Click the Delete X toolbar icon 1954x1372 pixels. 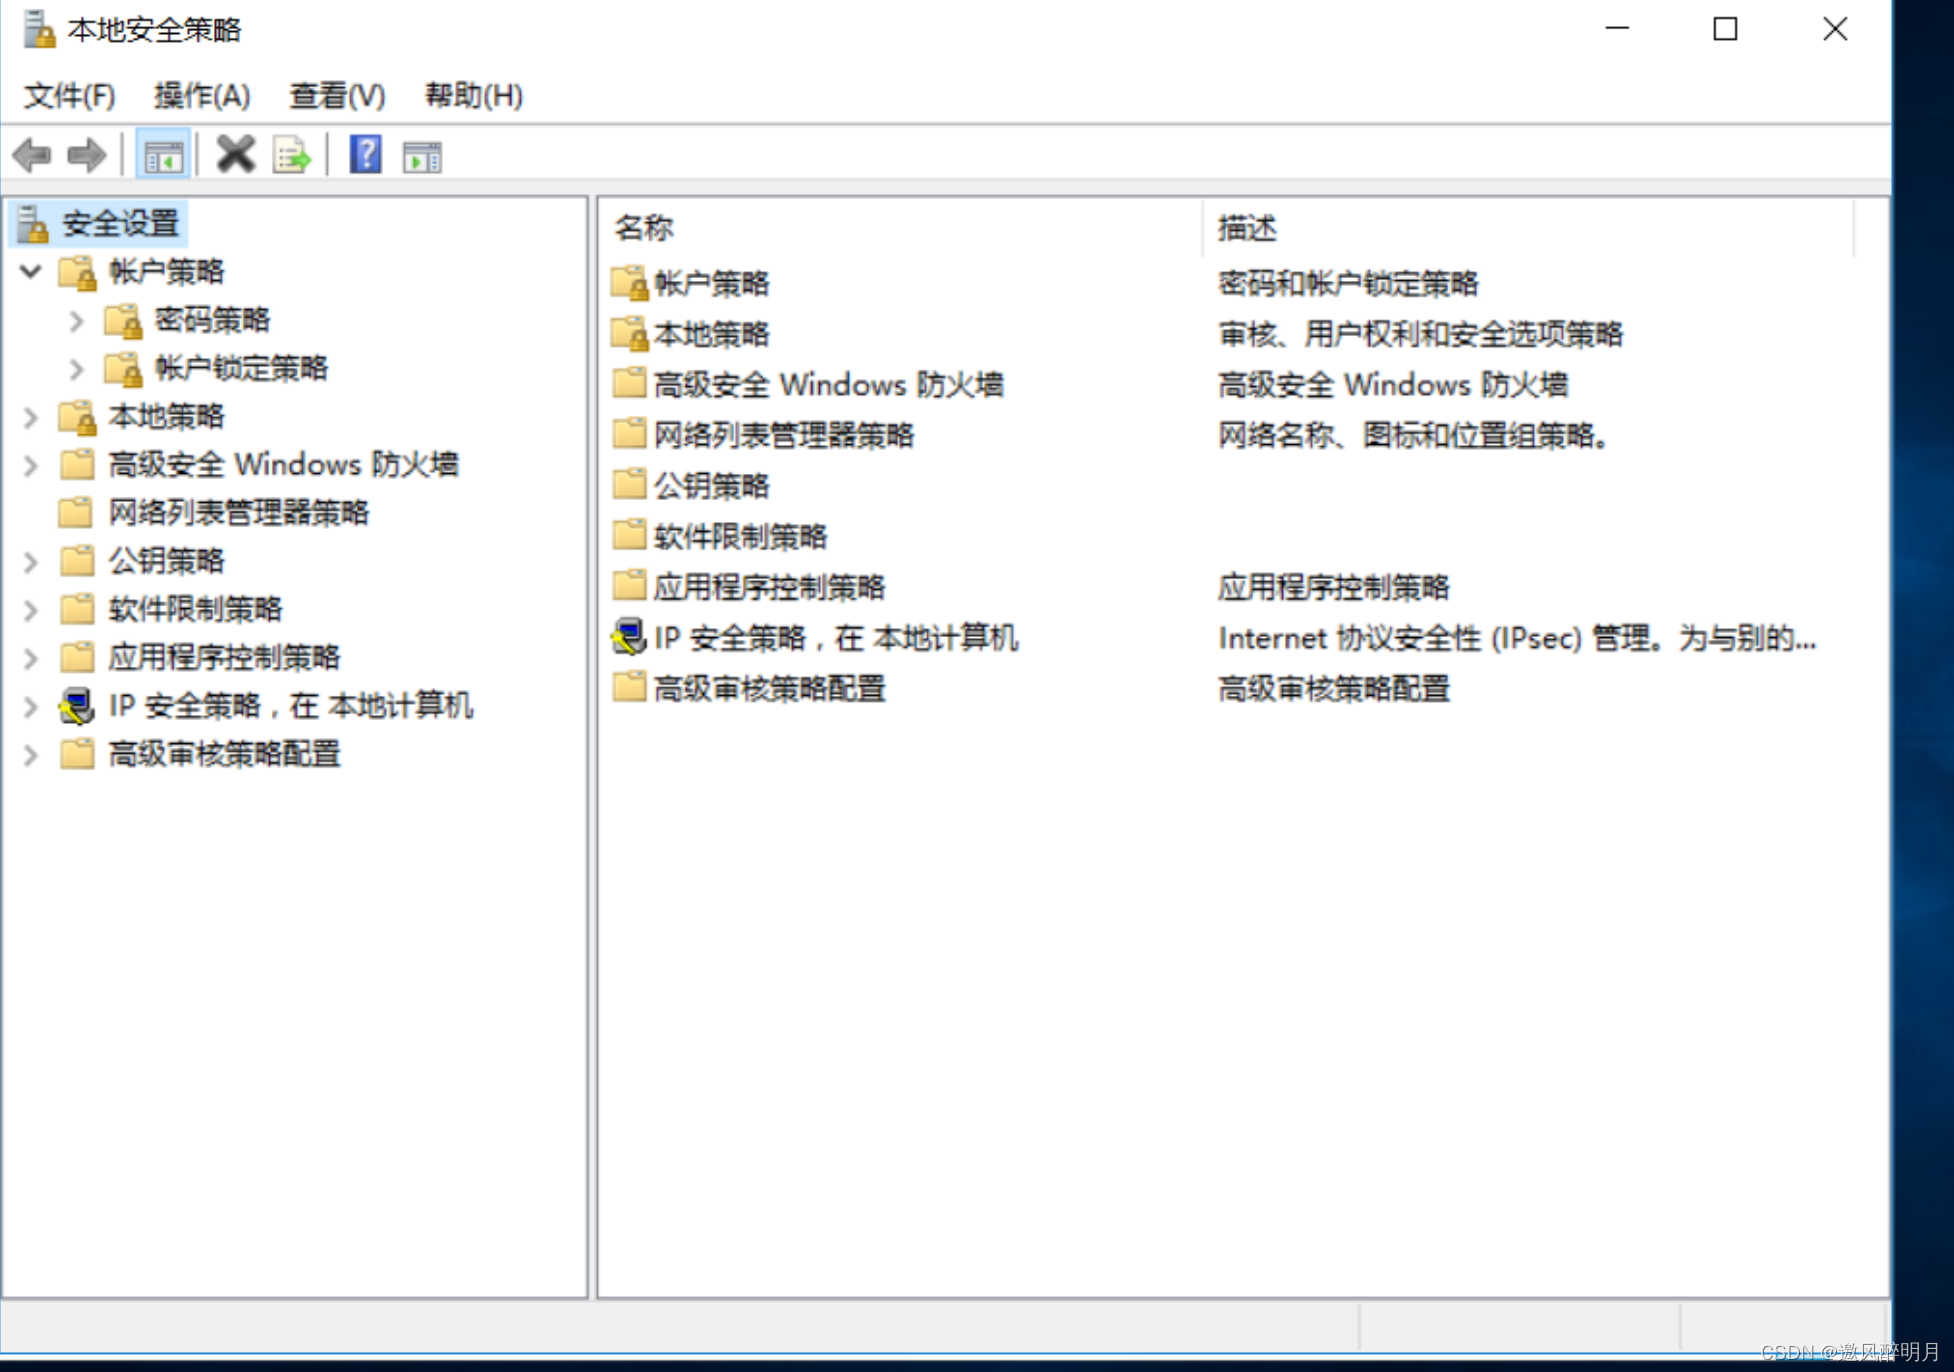236,155
